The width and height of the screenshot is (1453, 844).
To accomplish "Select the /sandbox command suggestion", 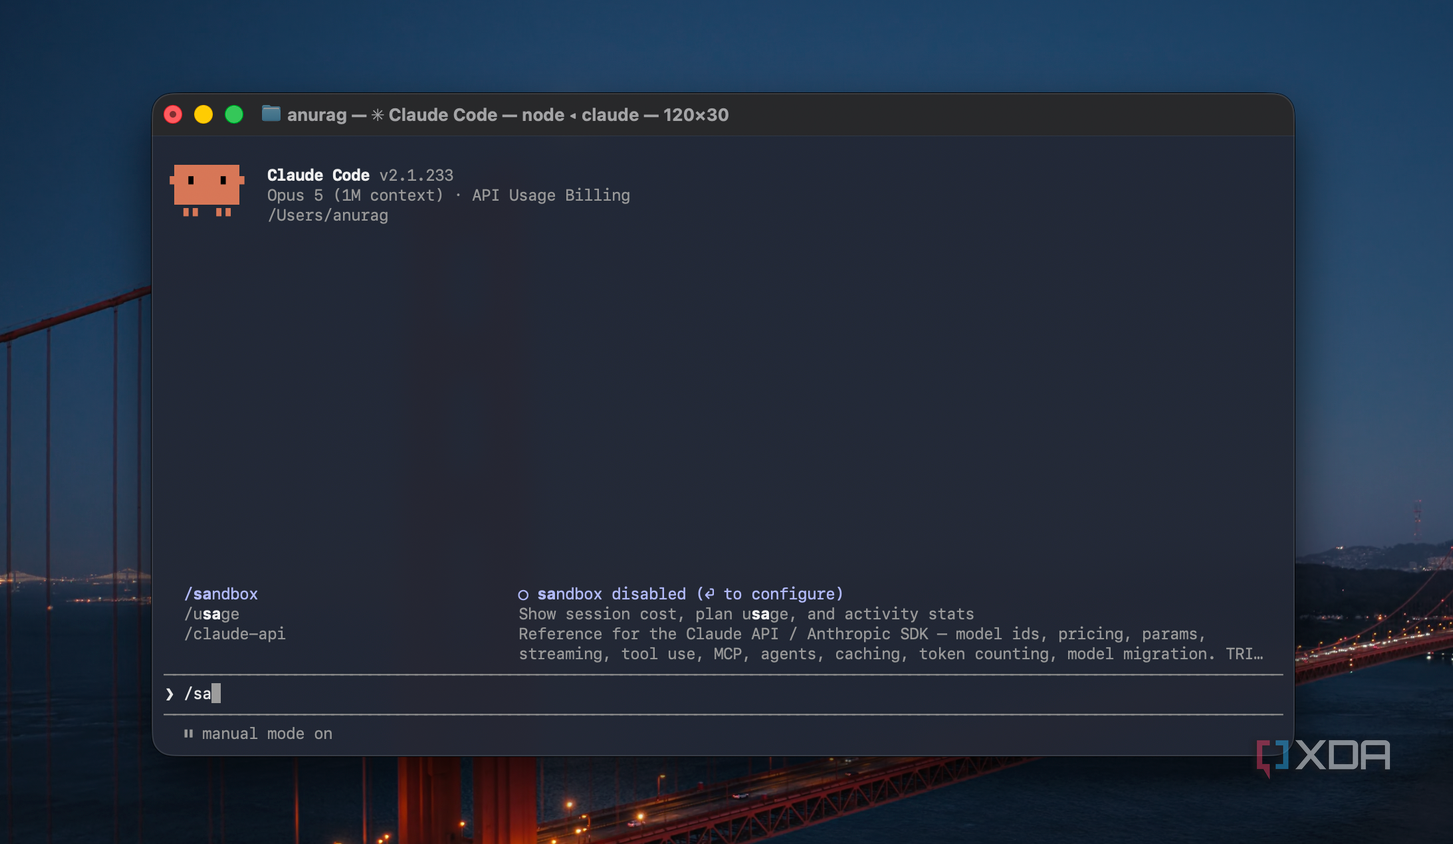I will [x=221, y=594].
